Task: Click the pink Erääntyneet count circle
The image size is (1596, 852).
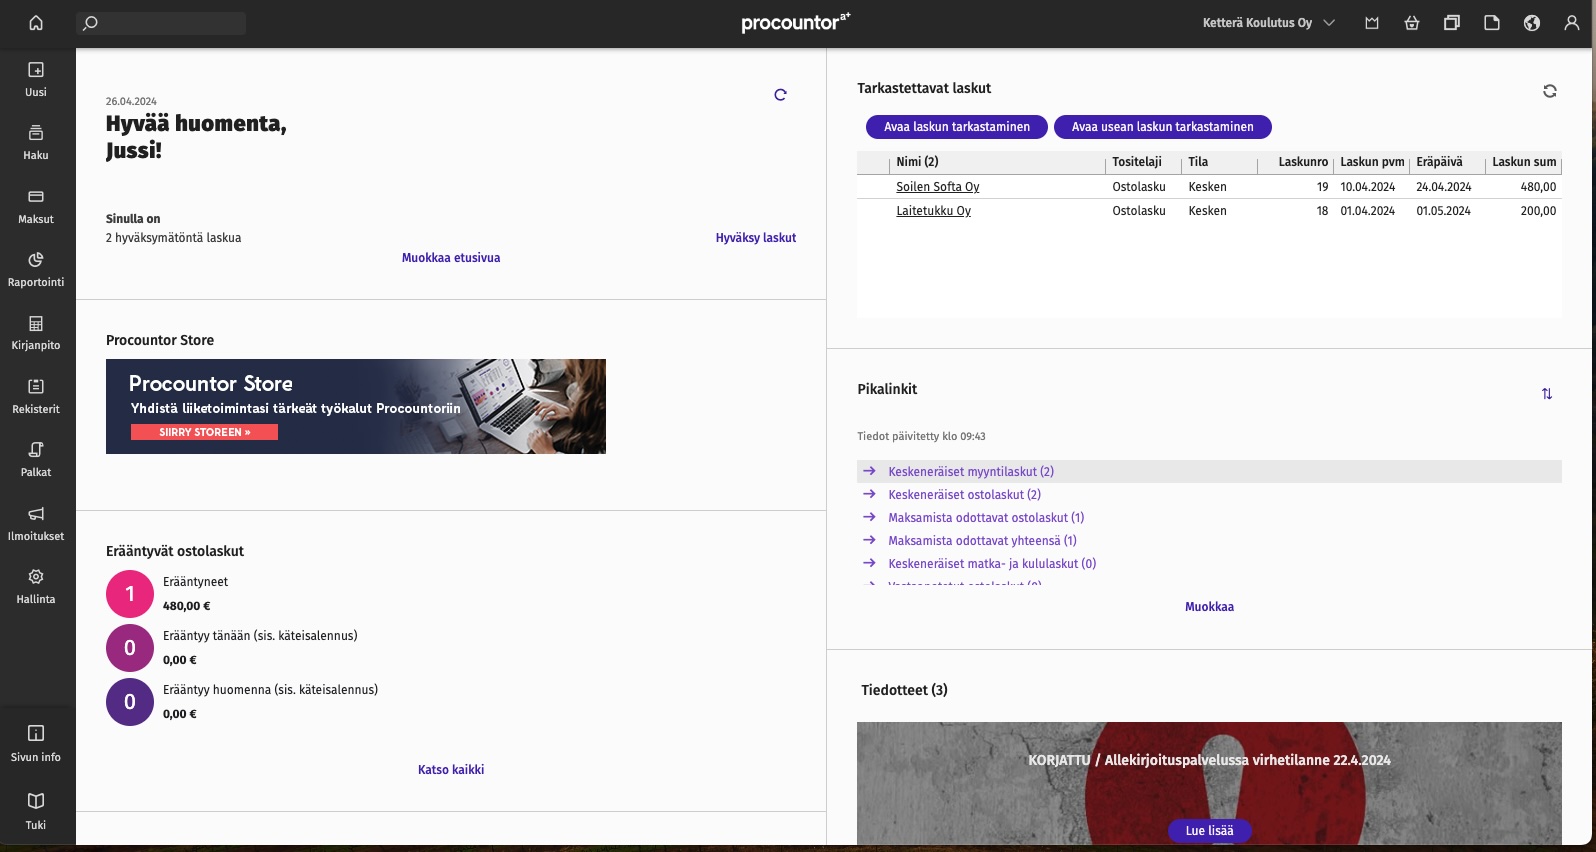Action: (x=130, y=594)
